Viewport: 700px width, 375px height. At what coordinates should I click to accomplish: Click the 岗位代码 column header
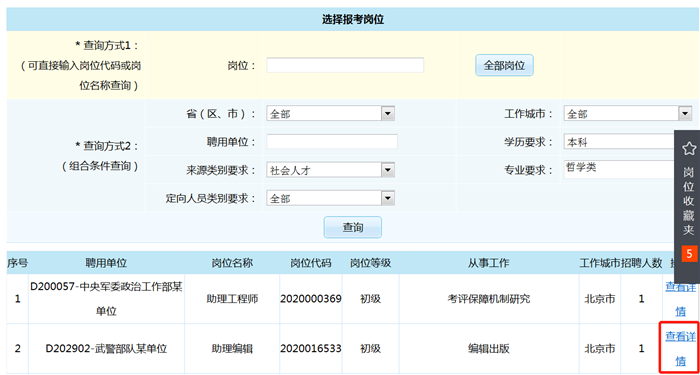pos(311,263)
